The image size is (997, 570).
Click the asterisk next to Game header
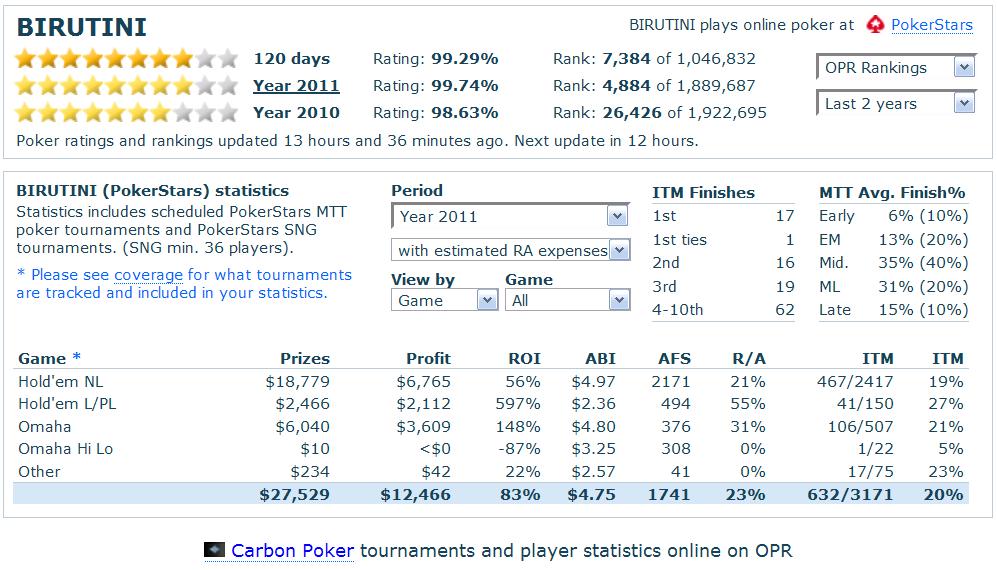pos(76,356)
